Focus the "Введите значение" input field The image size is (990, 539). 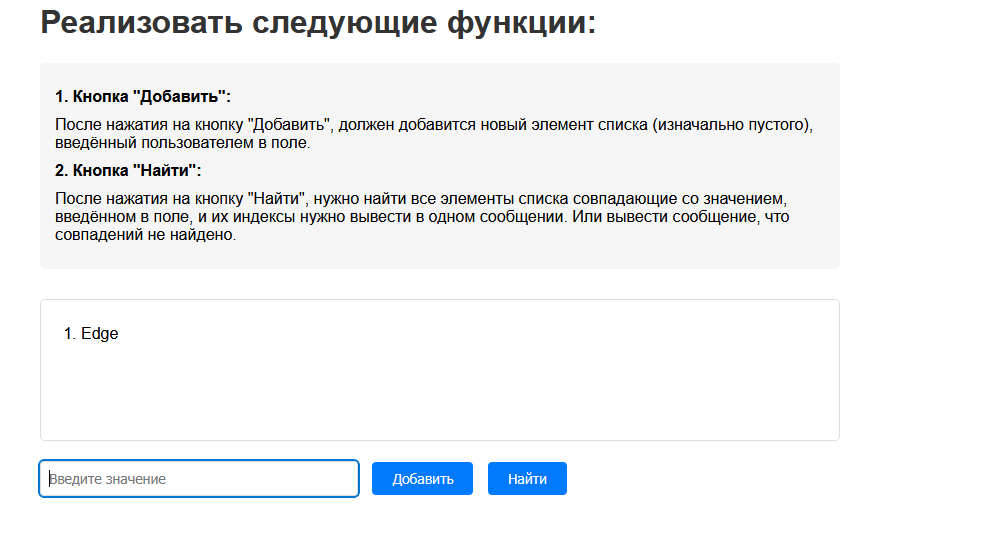[x=199, y=479]
